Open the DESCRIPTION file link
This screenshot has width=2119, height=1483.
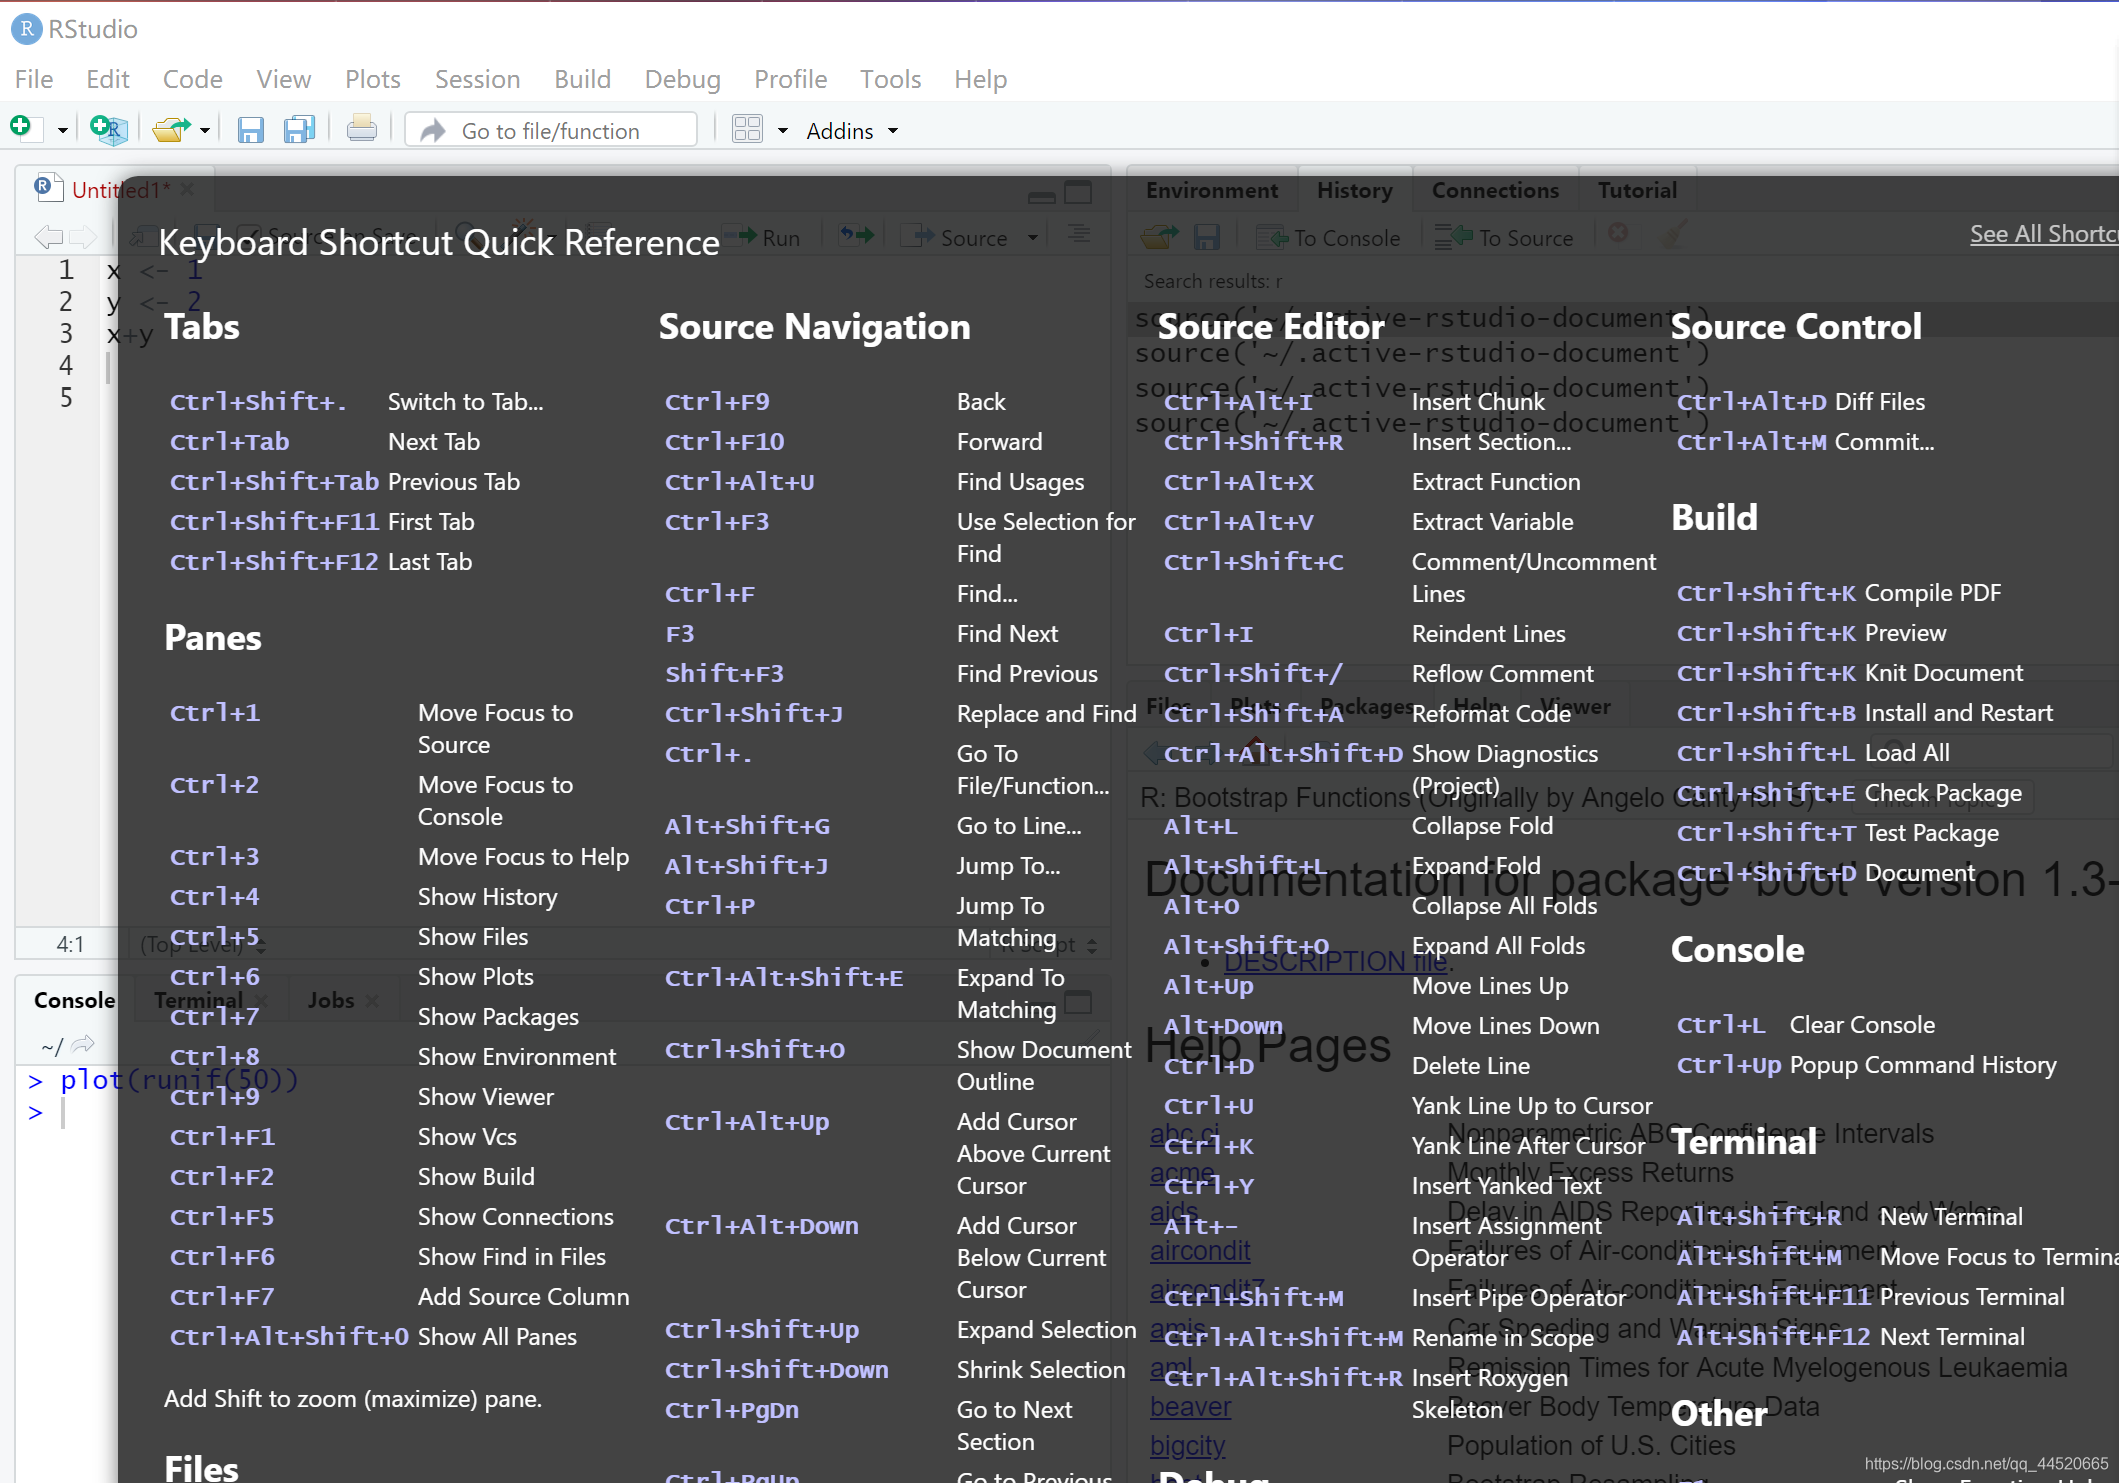1335,961
